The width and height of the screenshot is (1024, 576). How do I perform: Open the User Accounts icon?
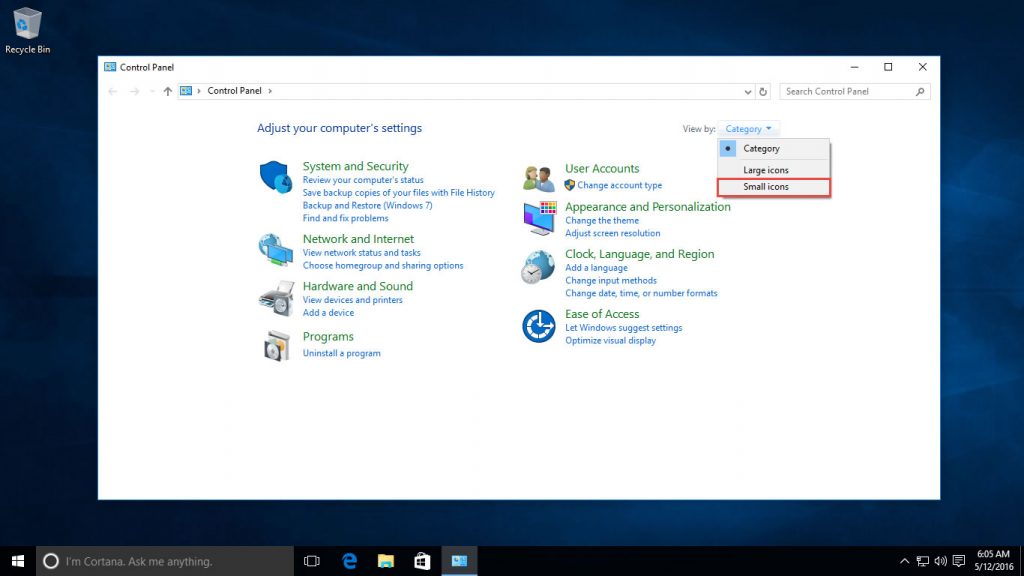[539, 176]
